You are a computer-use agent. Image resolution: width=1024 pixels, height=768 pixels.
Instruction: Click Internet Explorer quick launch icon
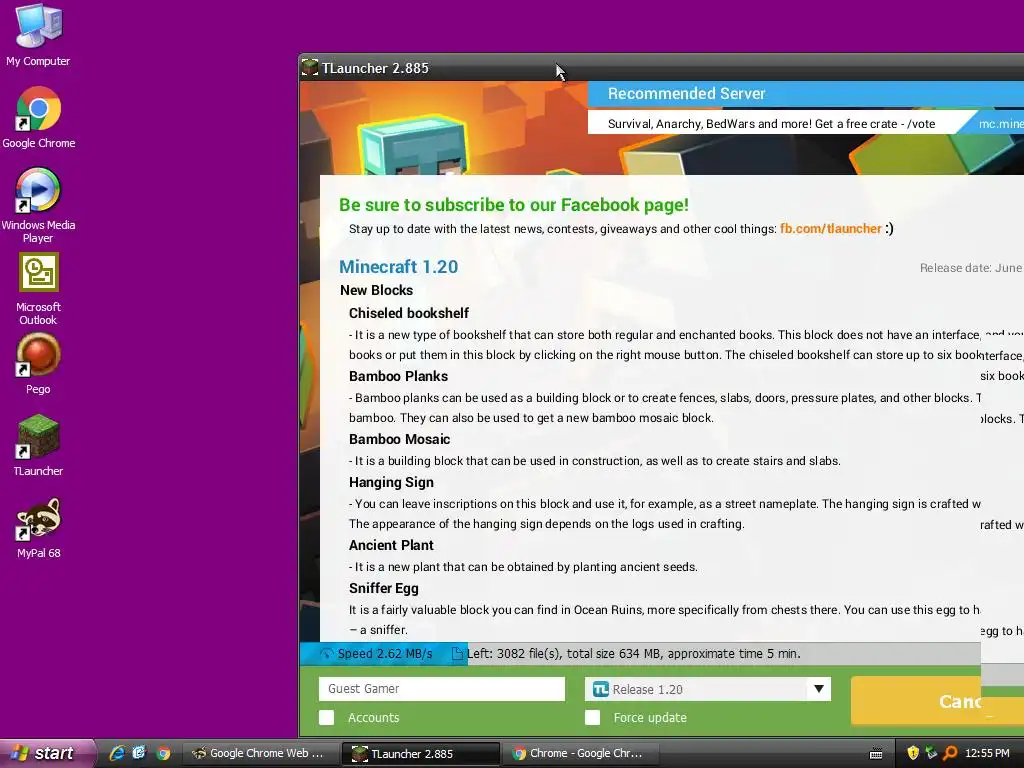(x=117, y=753)
